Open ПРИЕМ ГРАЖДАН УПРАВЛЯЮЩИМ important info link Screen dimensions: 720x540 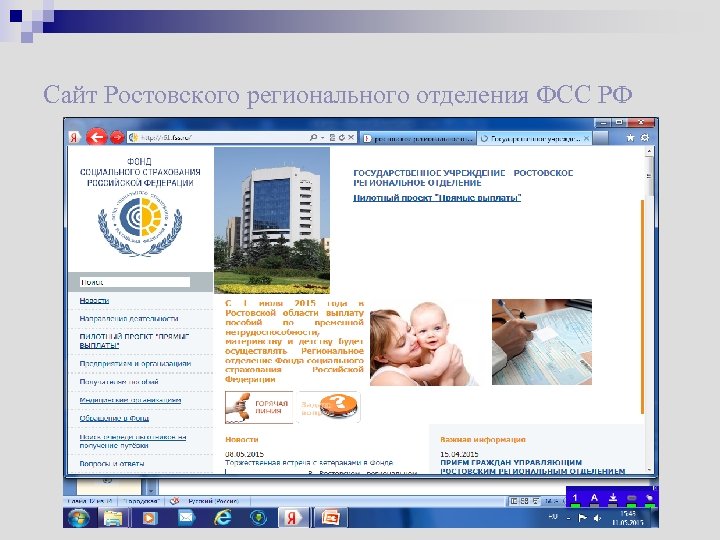(533, 467)
